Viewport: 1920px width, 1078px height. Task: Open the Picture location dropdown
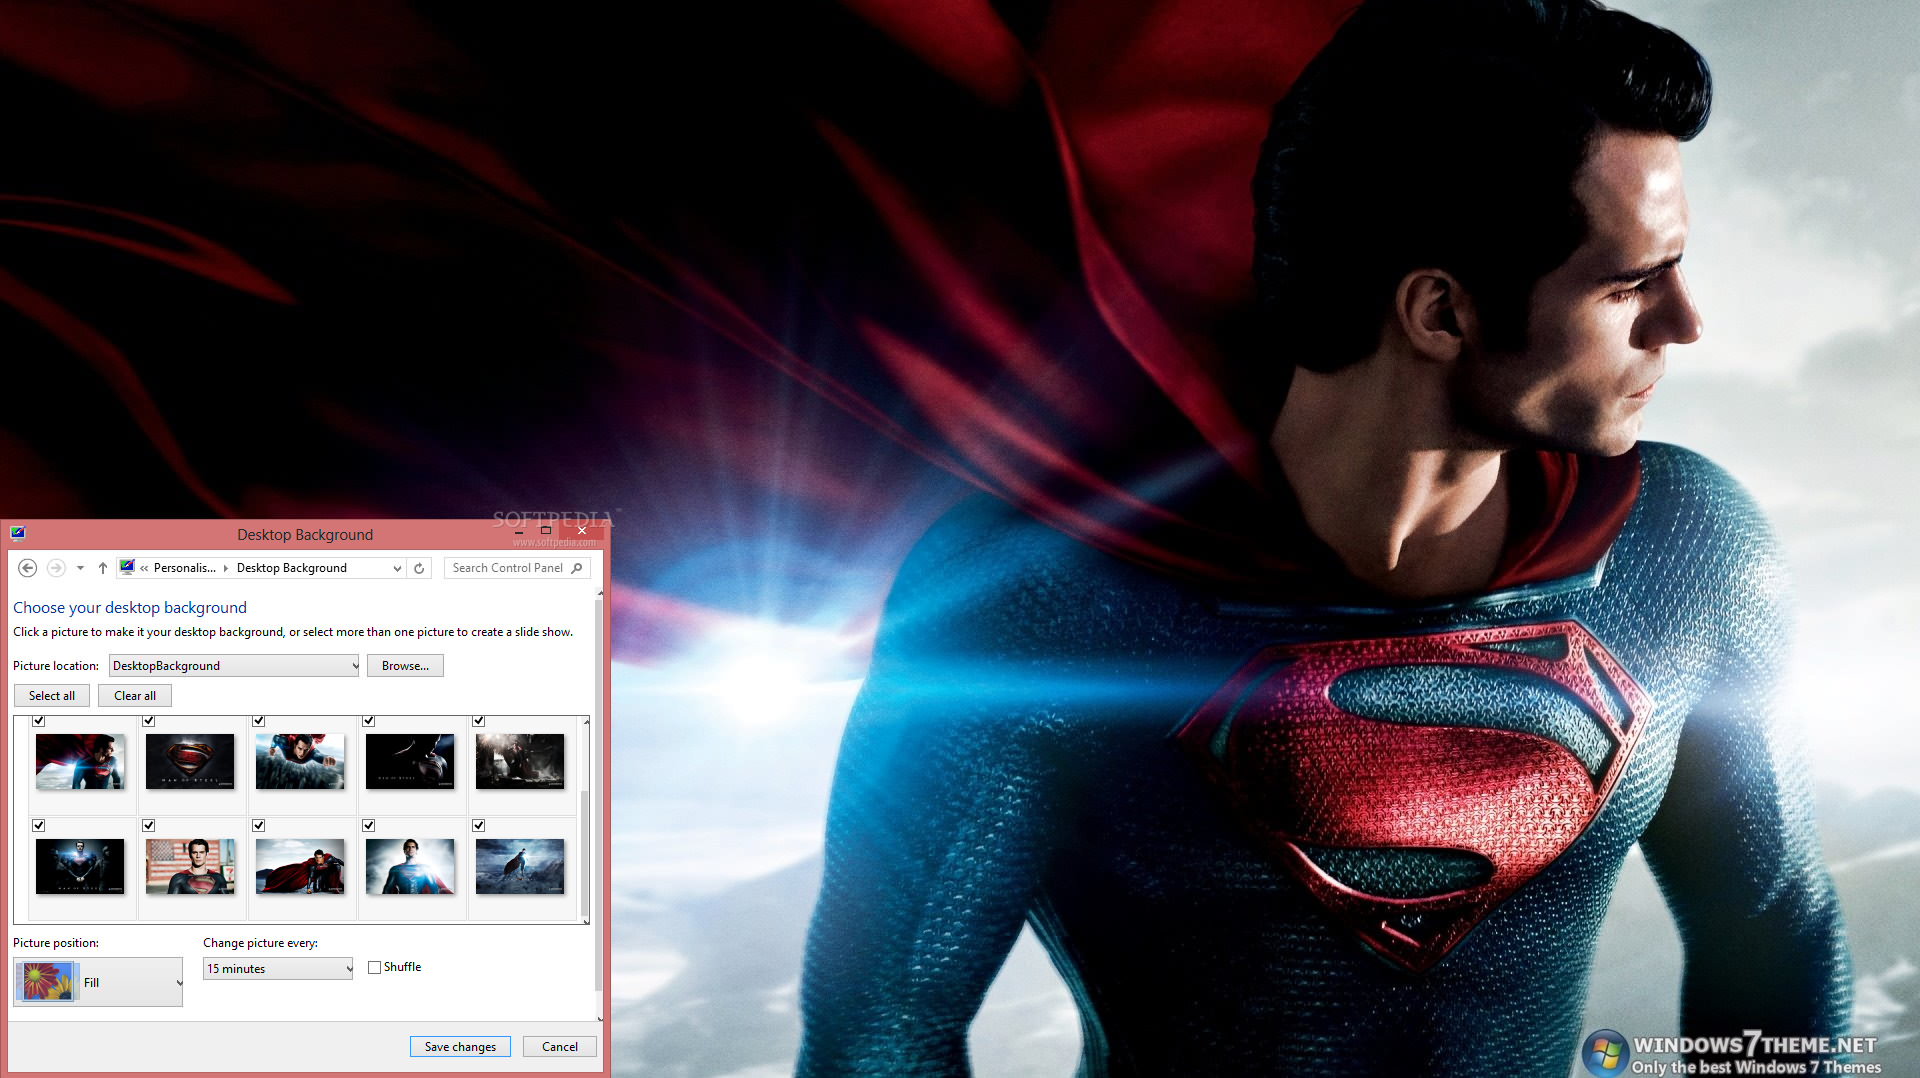pyautogui.click(x=234, y=666)
